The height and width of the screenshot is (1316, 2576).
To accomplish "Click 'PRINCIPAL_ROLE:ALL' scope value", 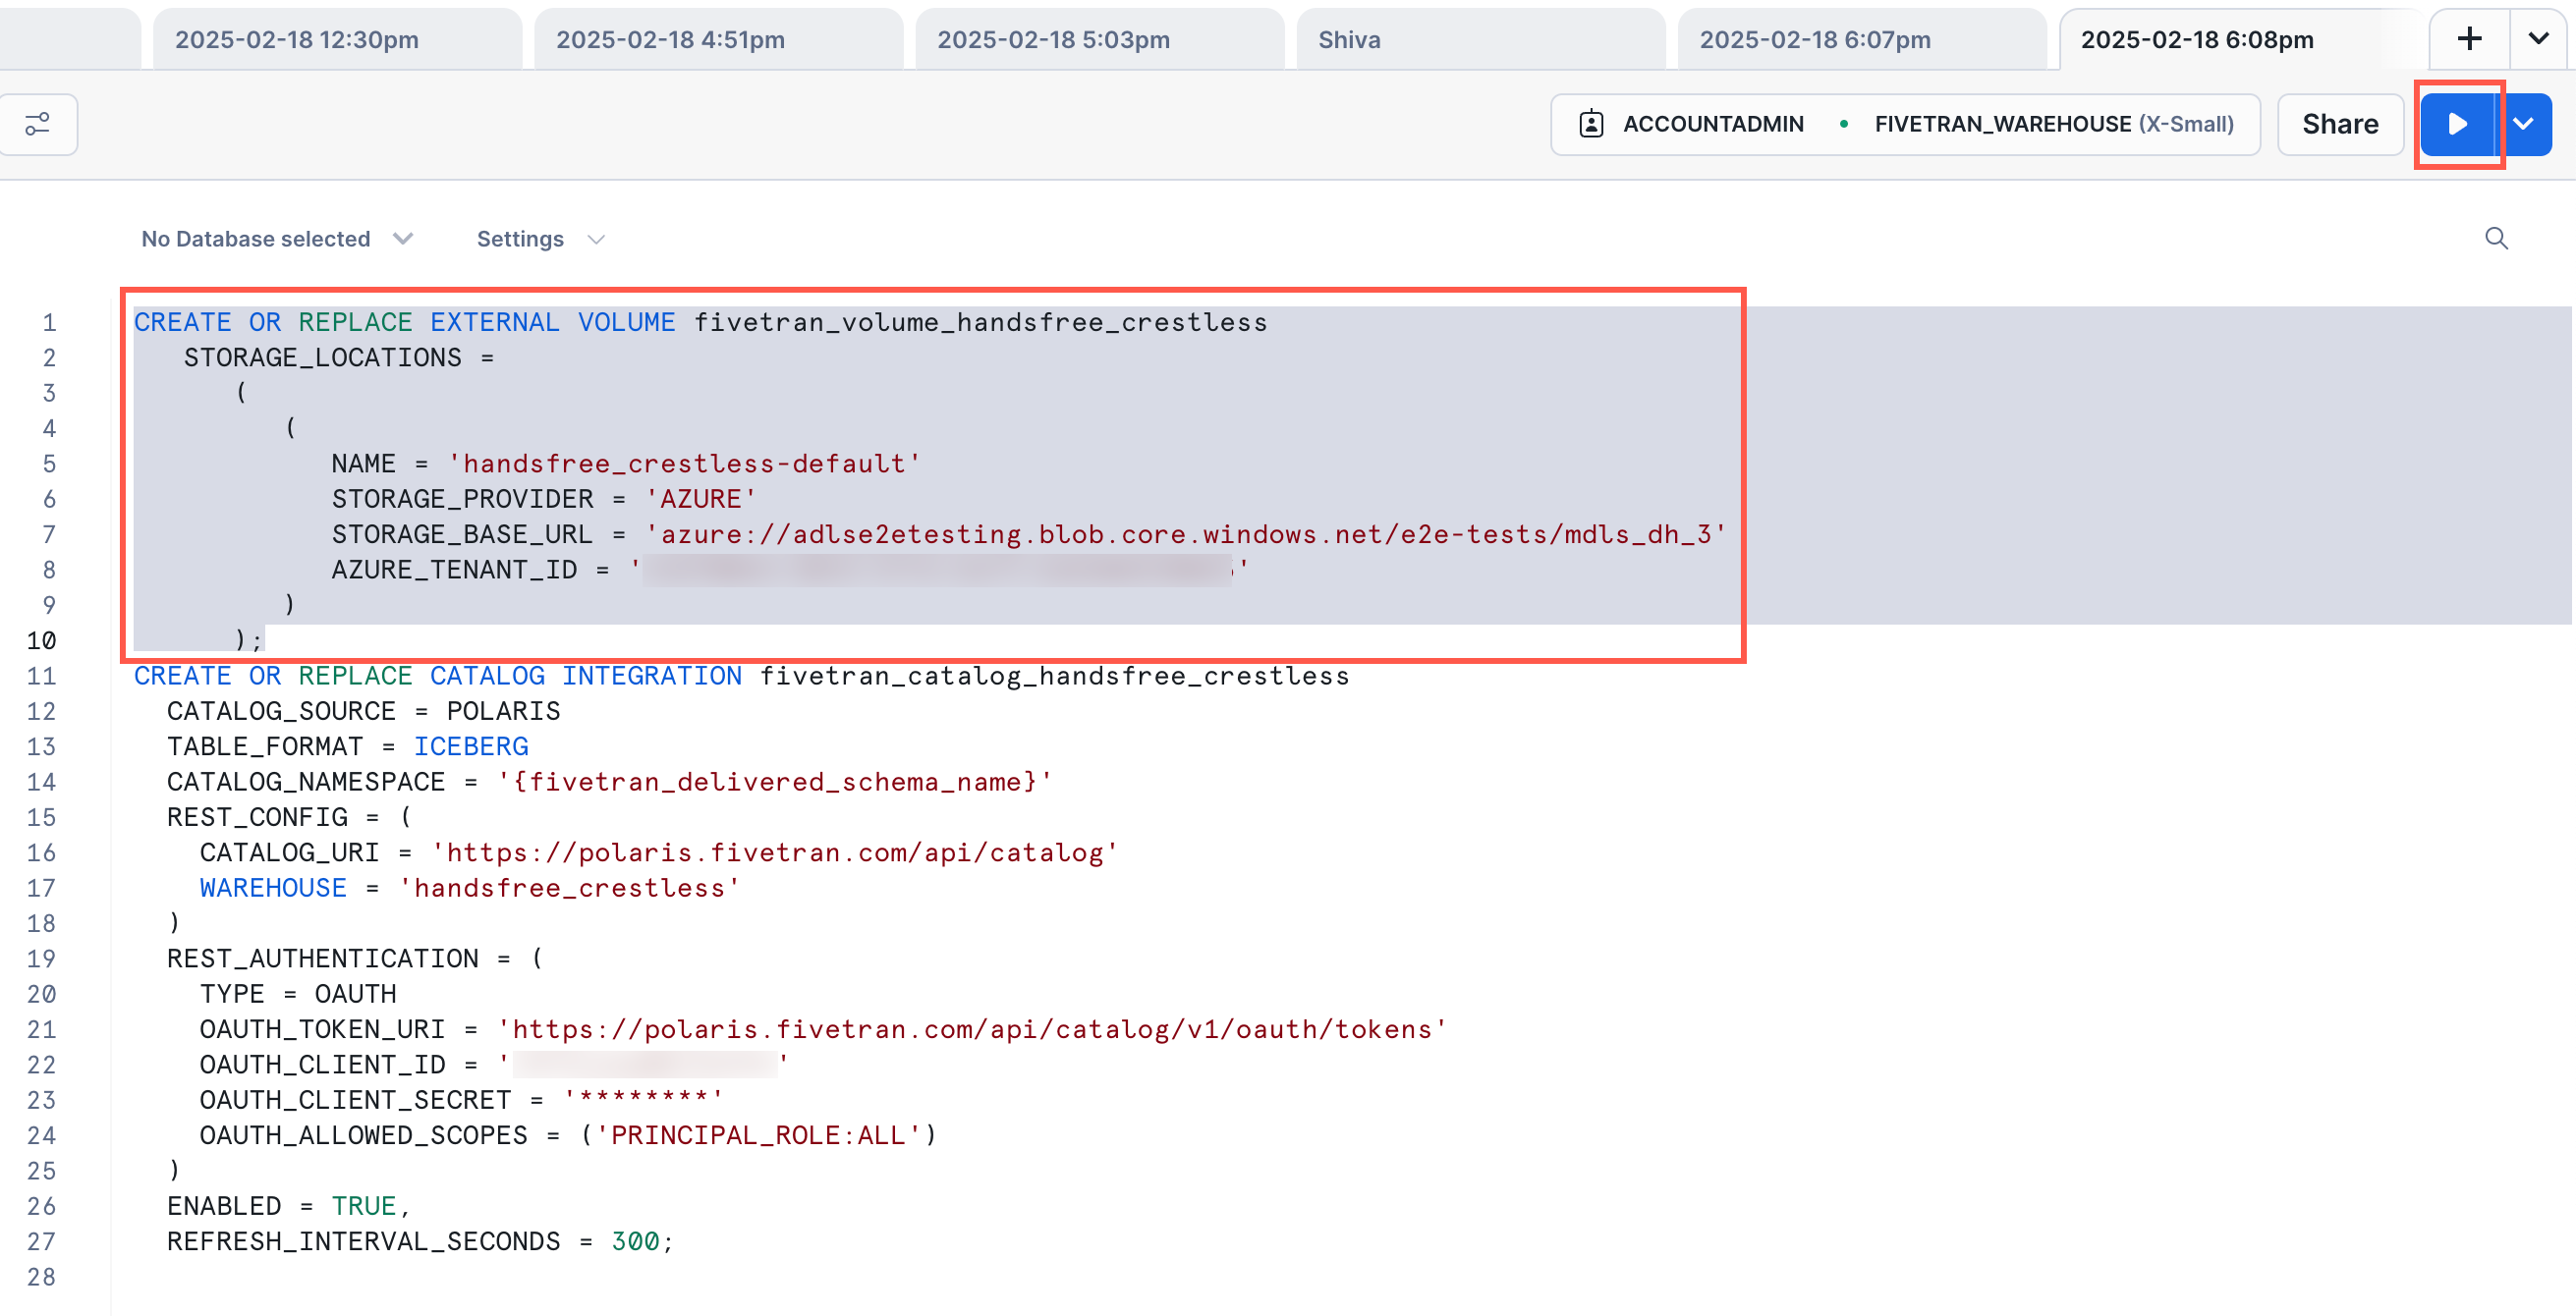I will [757, 1135].
